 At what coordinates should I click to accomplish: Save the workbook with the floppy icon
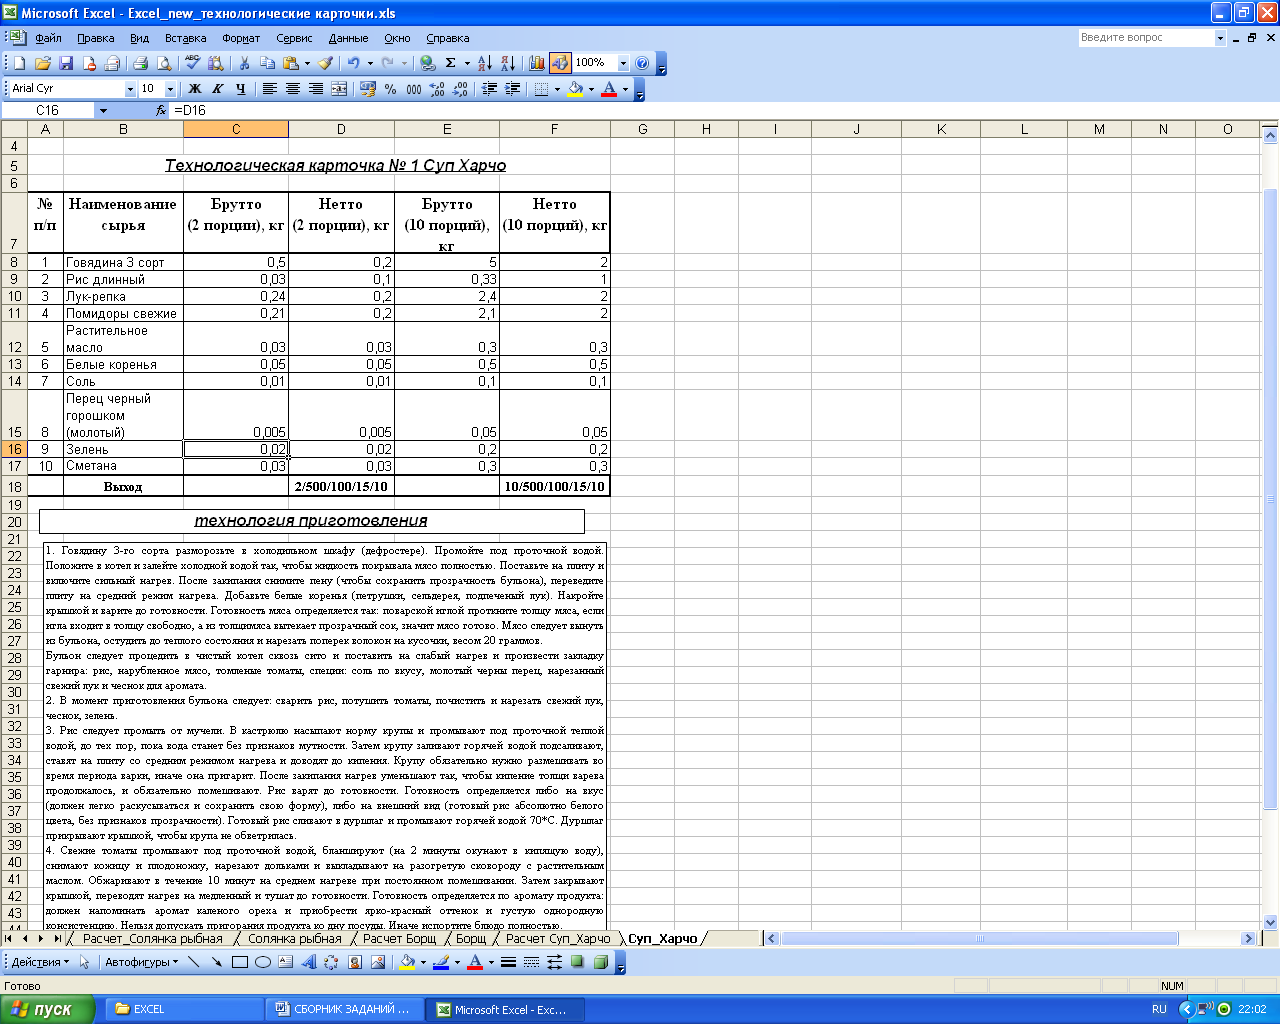click(66, 63)
